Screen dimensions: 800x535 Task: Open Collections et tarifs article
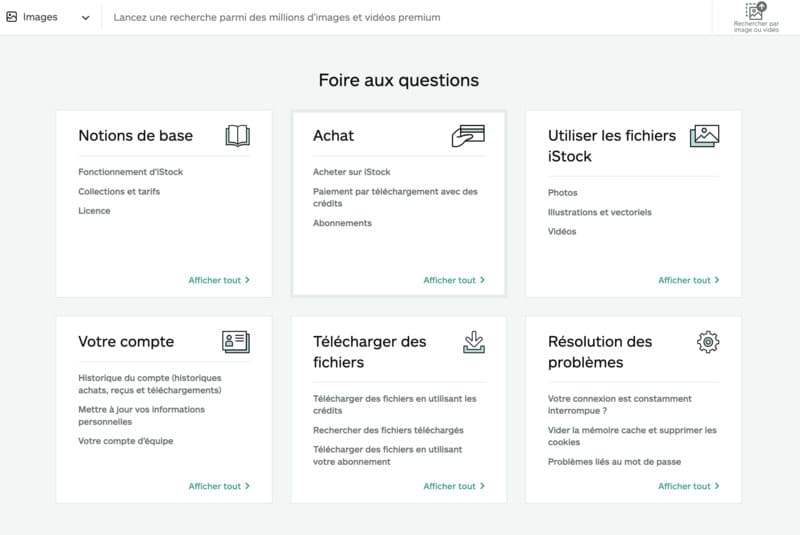pos(119,191)
